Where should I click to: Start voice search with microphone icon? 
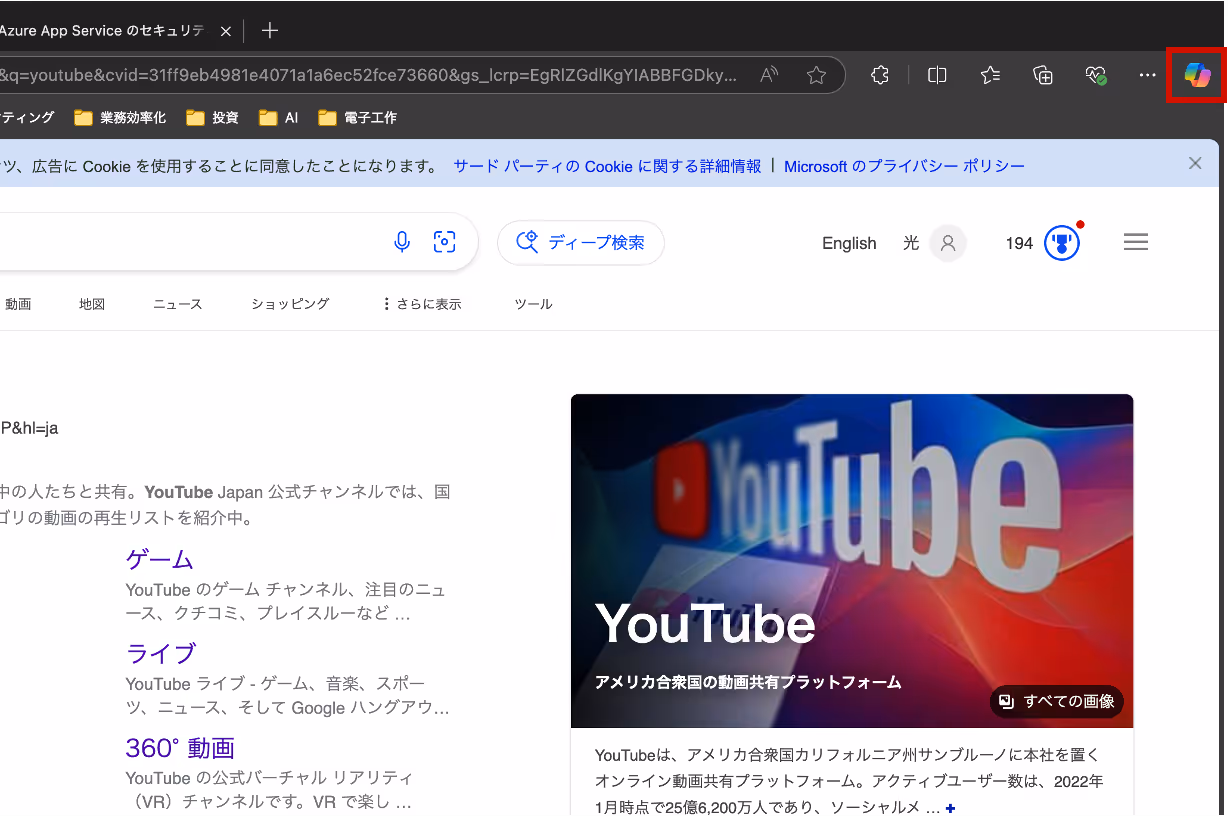[x=402, y=242]
